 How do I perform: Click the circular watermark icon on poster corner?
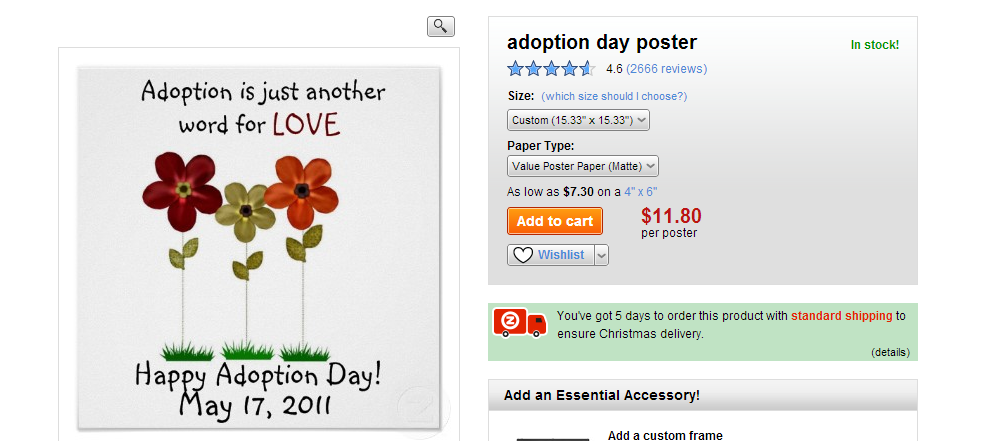(x=418, y=408)
